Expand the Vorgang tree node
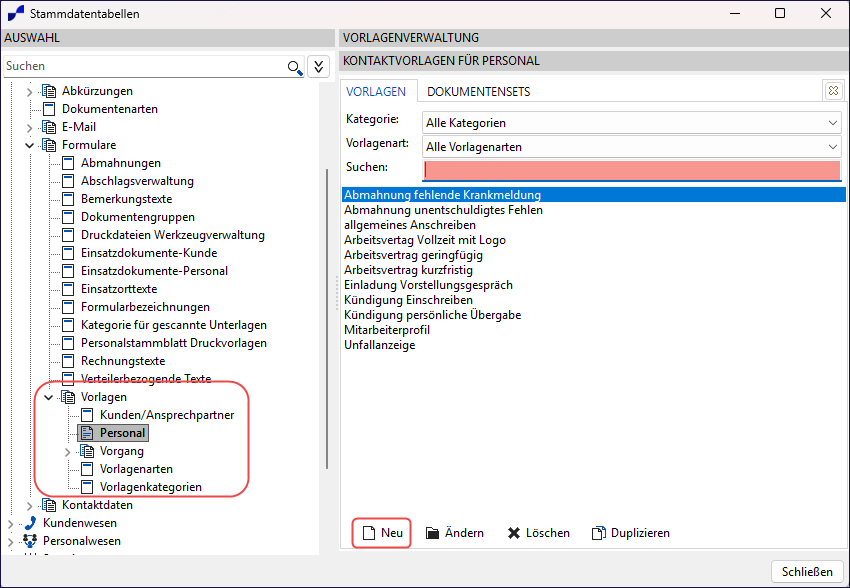Image resolution: width=850 pixels, height=588 pixels. point(67,451)
